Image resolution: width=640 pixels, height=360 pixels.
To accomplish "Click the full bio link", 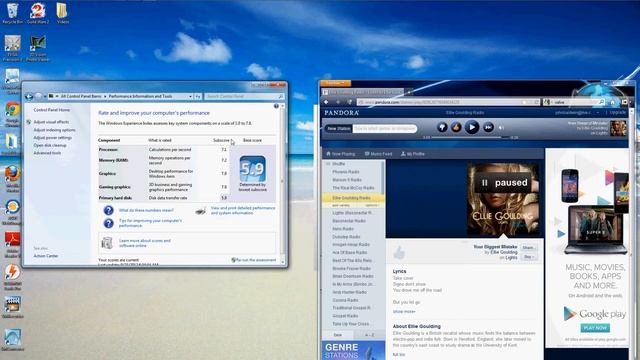I will coord(399,355).
